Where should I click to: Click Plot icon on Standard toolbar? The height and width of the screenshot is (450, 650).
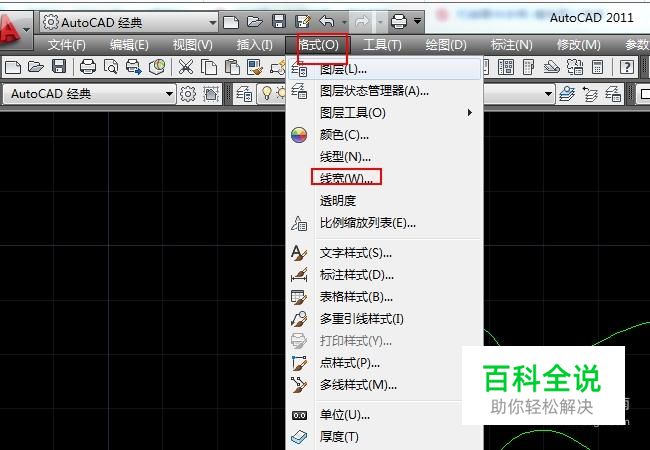[x=87, y=67]
